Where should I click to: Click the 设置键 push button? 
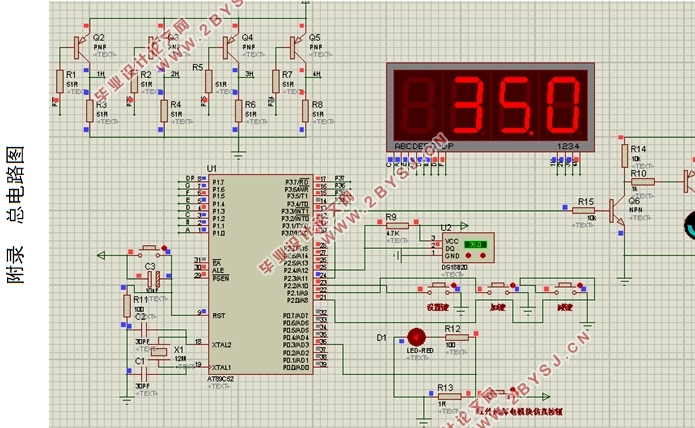(439, 287)
